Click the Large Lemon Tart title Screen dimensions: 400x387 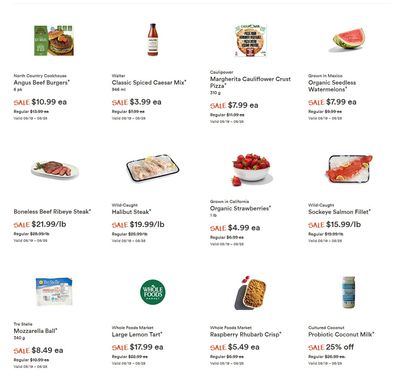(x=137, y=334)
